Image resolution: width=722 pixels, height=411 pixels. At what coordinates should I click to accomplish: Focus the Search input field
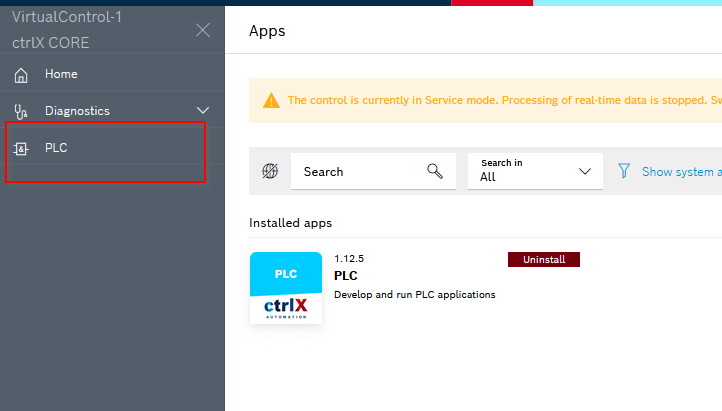point(373,171)
